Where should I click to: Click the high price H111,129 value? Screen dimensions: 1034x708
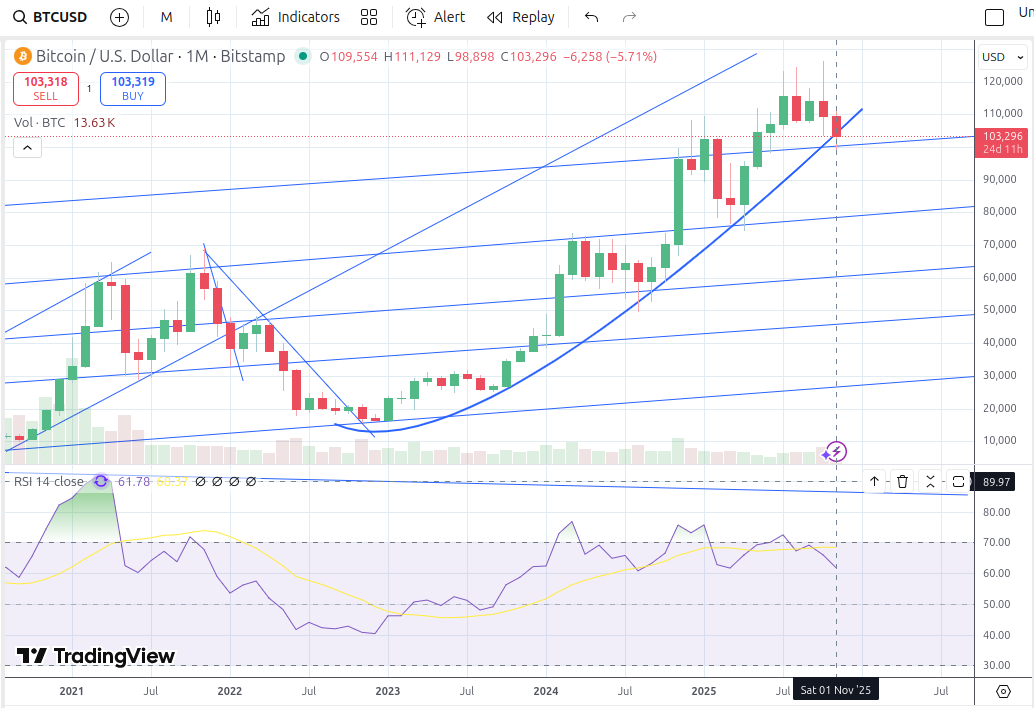click(412, 57)
